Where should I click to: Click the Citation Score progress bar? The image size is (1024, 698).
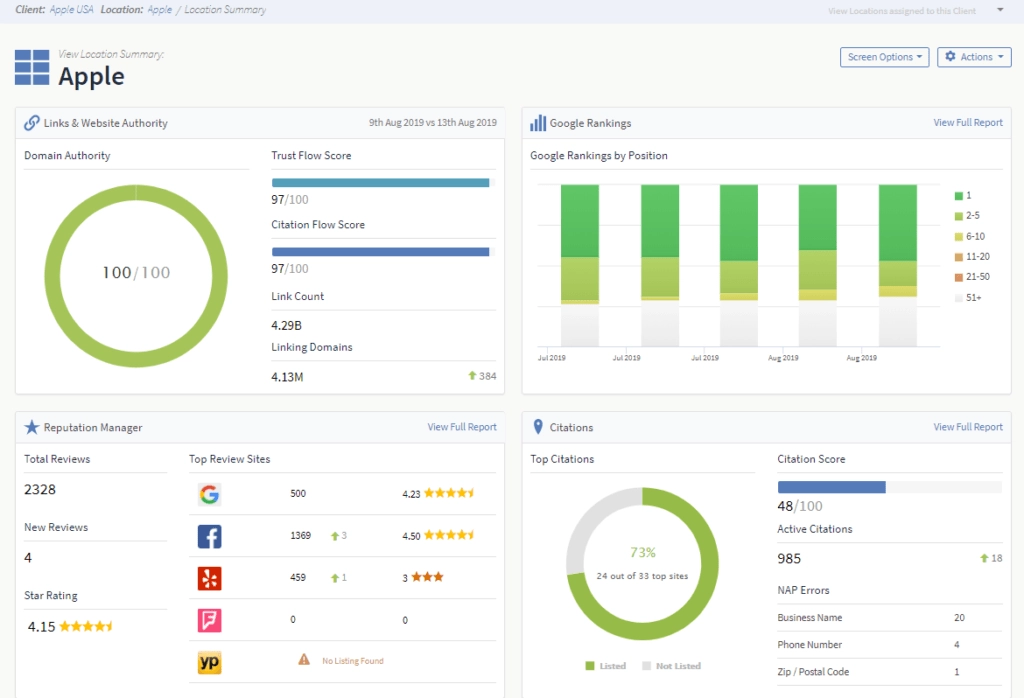click(x=889, y=487)
